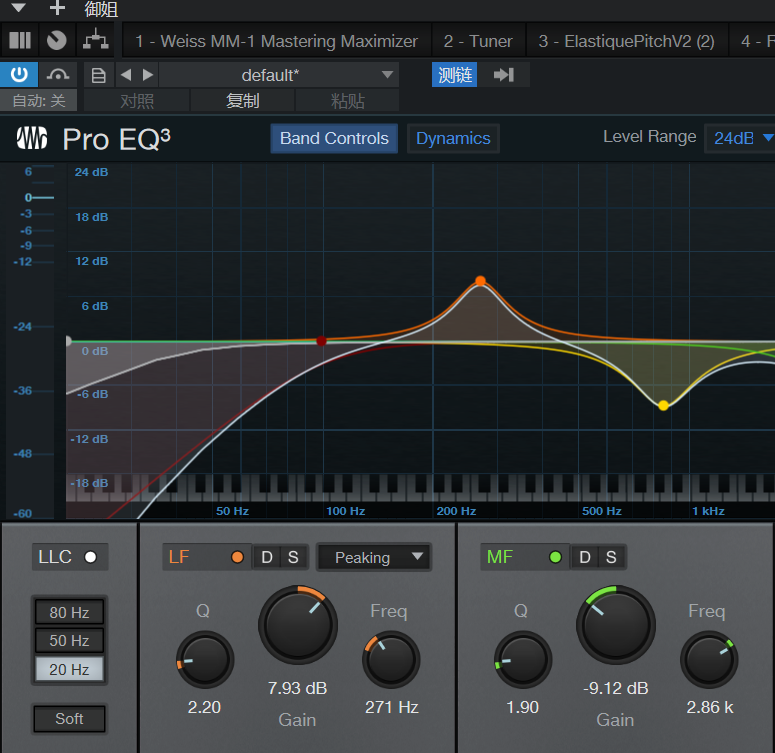Open the mixer bars icon in top bar
The width and height of the screenshot is (775, 753).
pos(20,40)
